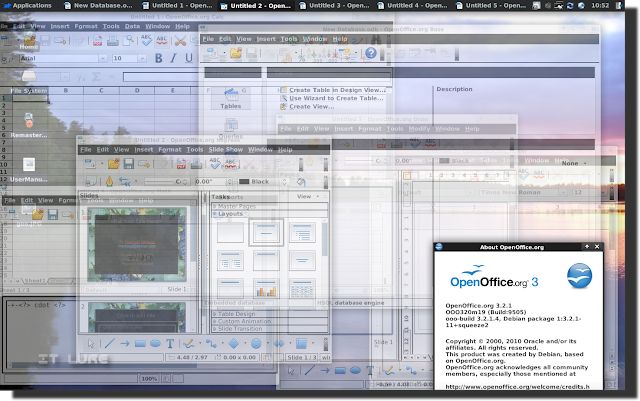Open the Home desktop icon
Viewport: 640px width, 401px height.
point(29,41)
